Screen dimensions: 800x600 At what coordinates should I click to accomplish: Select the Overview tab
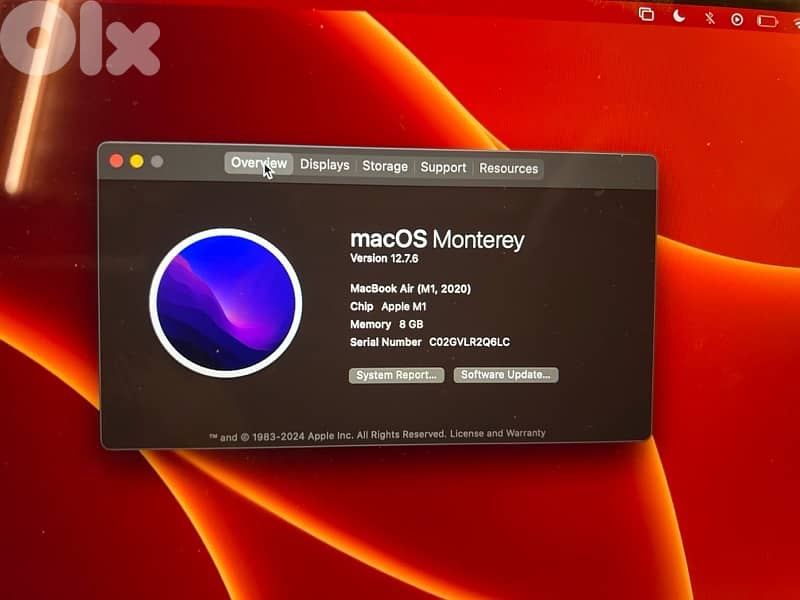258,163
